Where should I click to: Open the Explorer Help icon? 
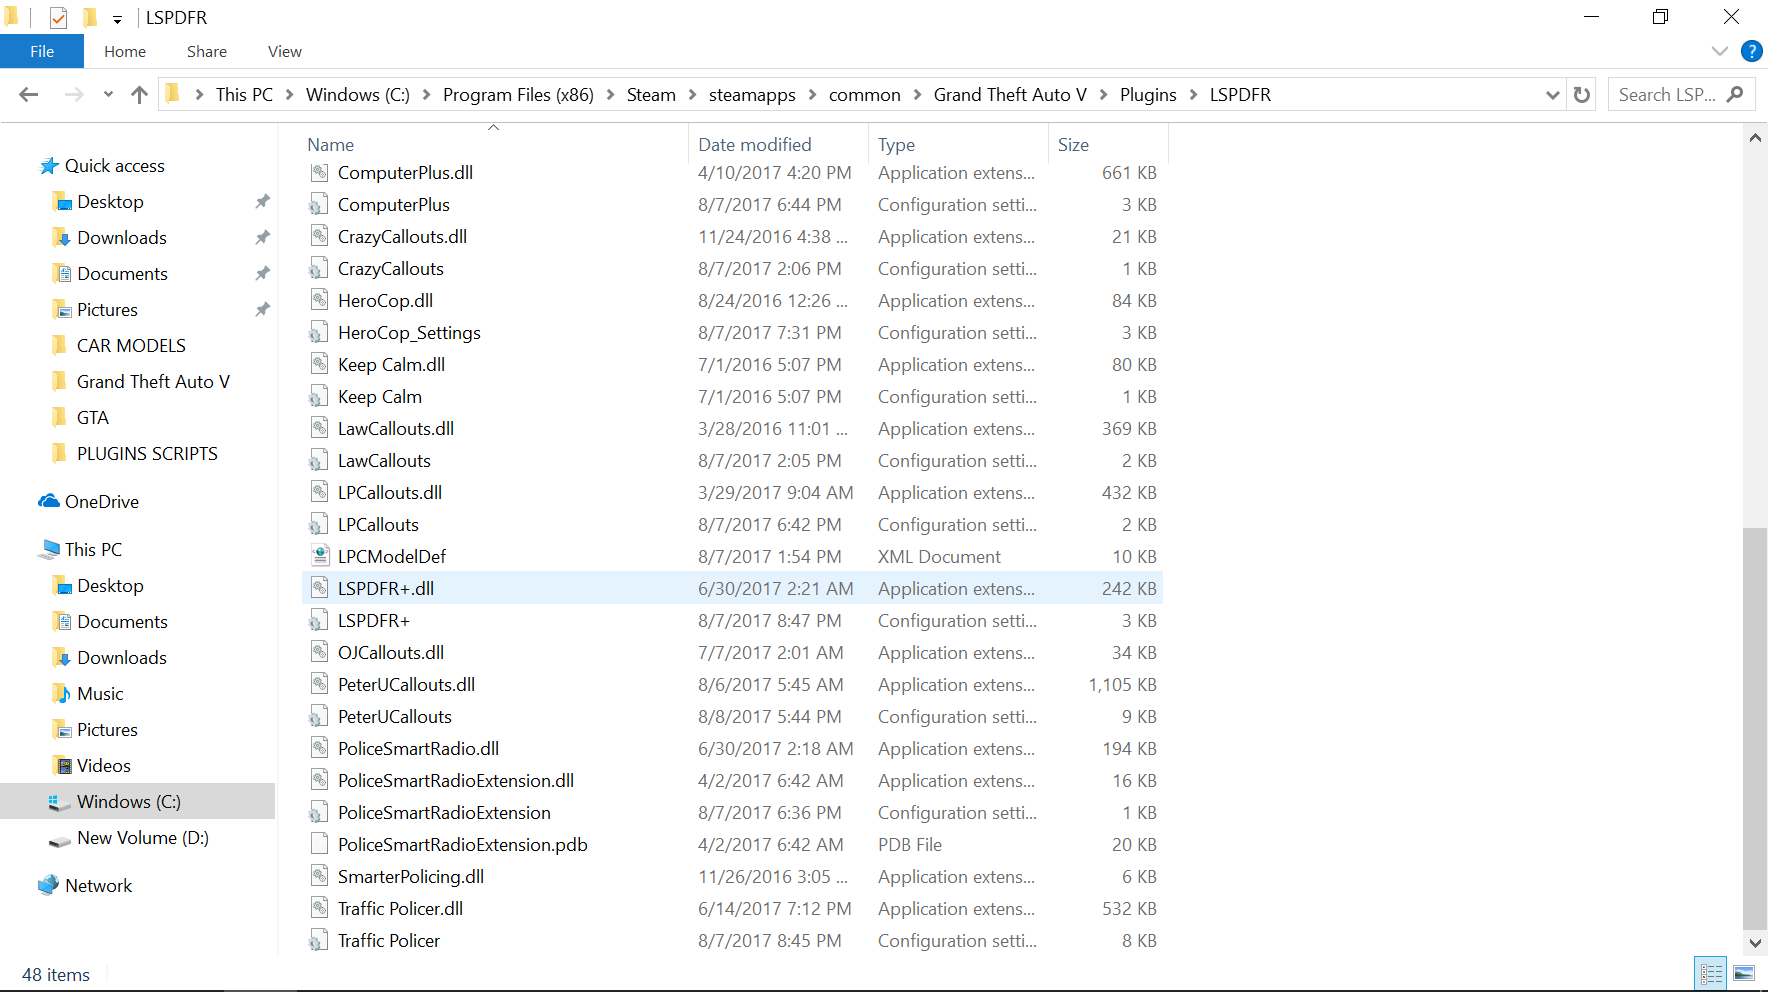point(1751,51)
